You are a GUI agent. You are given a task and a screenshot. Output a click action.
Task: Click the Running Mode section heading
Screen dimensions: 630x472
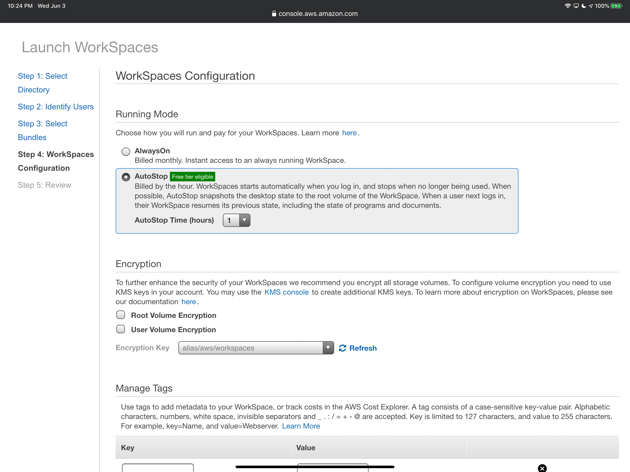point(147,114)
